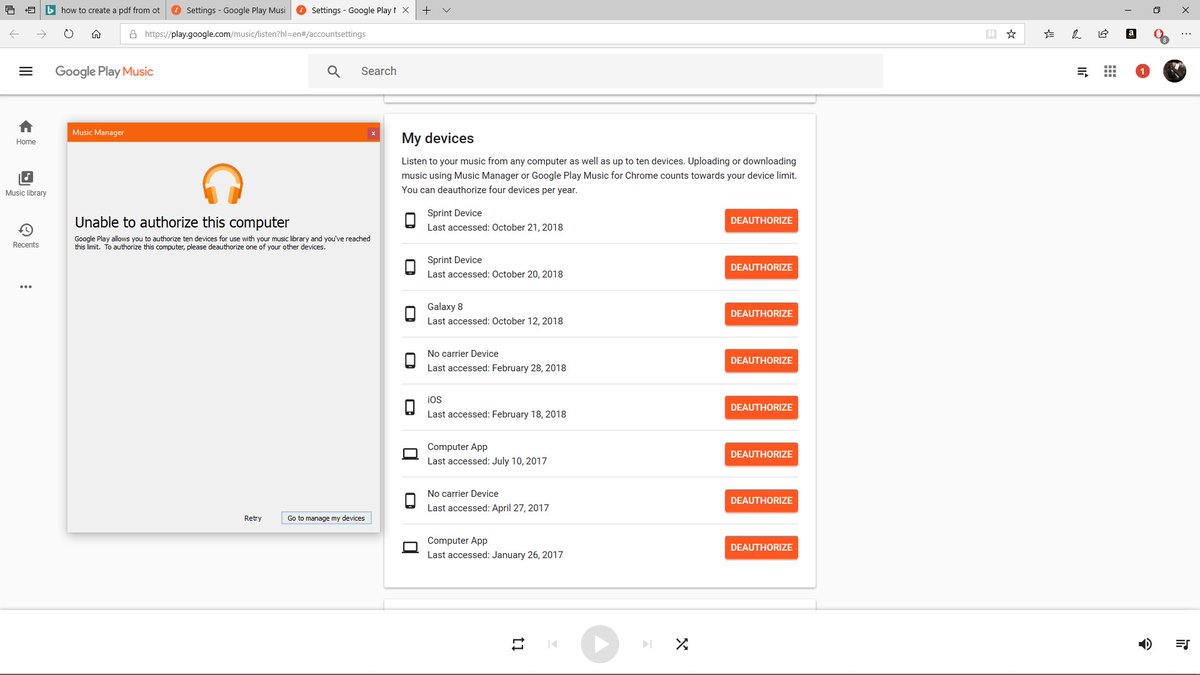Open the red notifications badge
The height and width of the screenshot is (675, 1200).
[x=1142, y=71]
